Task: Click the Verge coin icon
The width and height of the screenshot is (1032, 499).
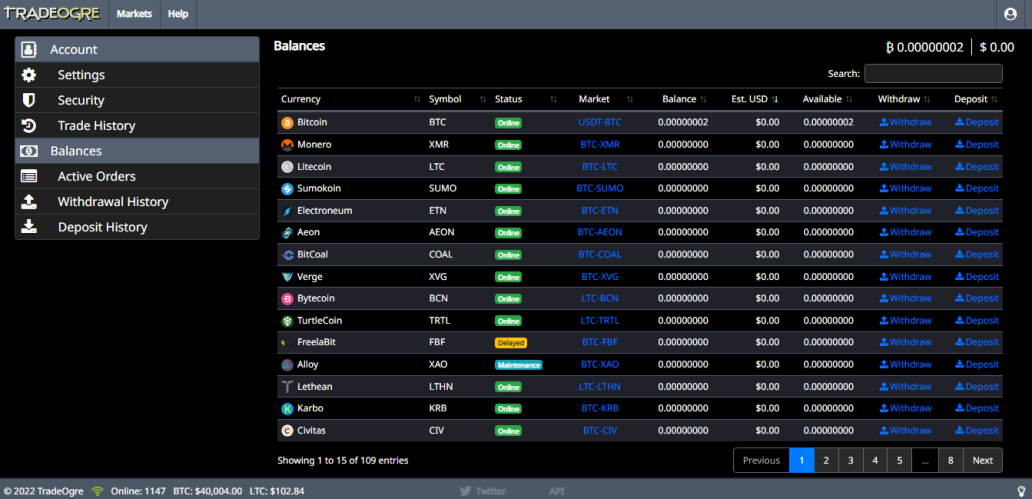Action: tap(287, 276)
